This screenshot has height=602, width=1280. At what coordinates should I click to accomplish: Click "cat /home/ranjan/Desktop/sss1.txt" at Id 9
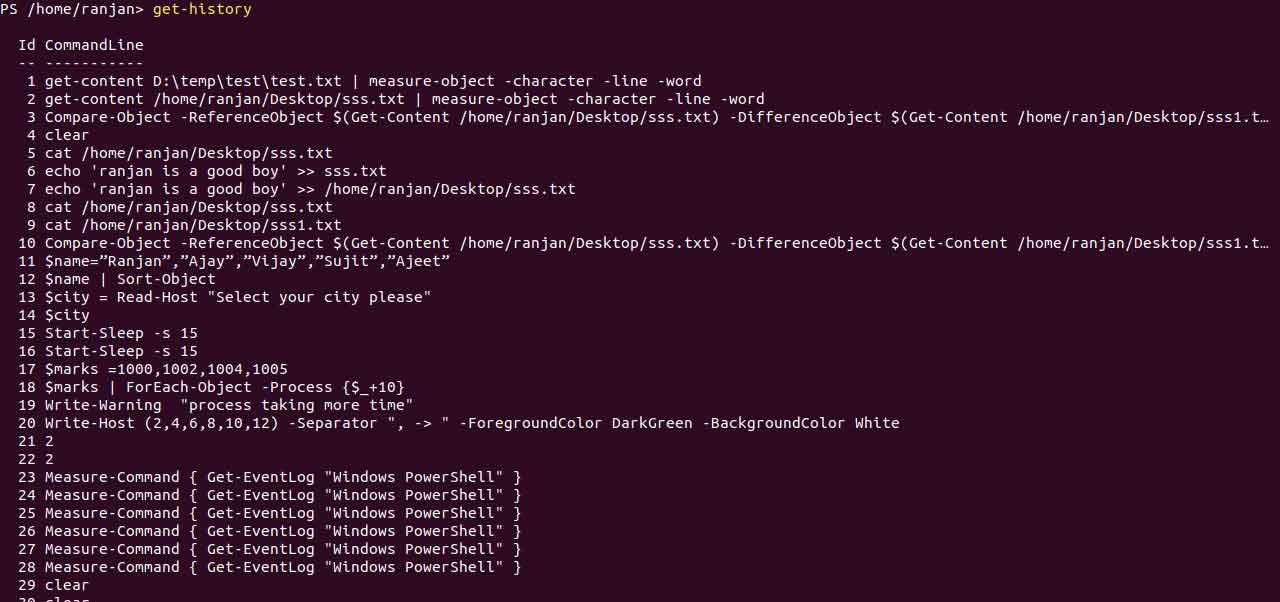pyautogui.click(x=193, y=225)
